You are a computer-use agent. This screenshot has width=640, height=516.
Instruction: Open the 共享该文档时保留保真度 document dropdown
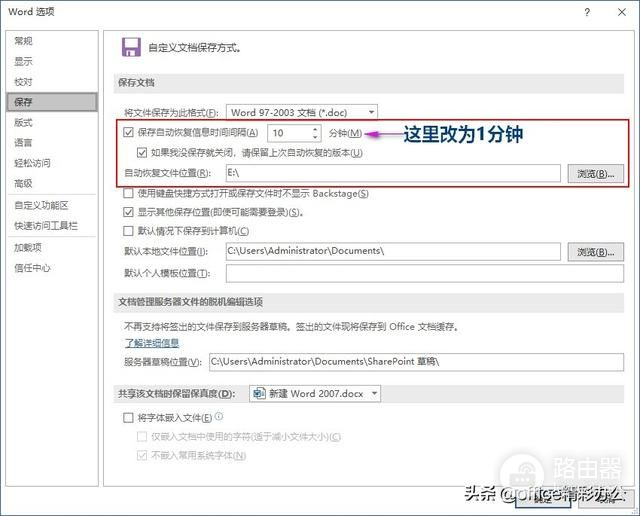click(315, 394)
